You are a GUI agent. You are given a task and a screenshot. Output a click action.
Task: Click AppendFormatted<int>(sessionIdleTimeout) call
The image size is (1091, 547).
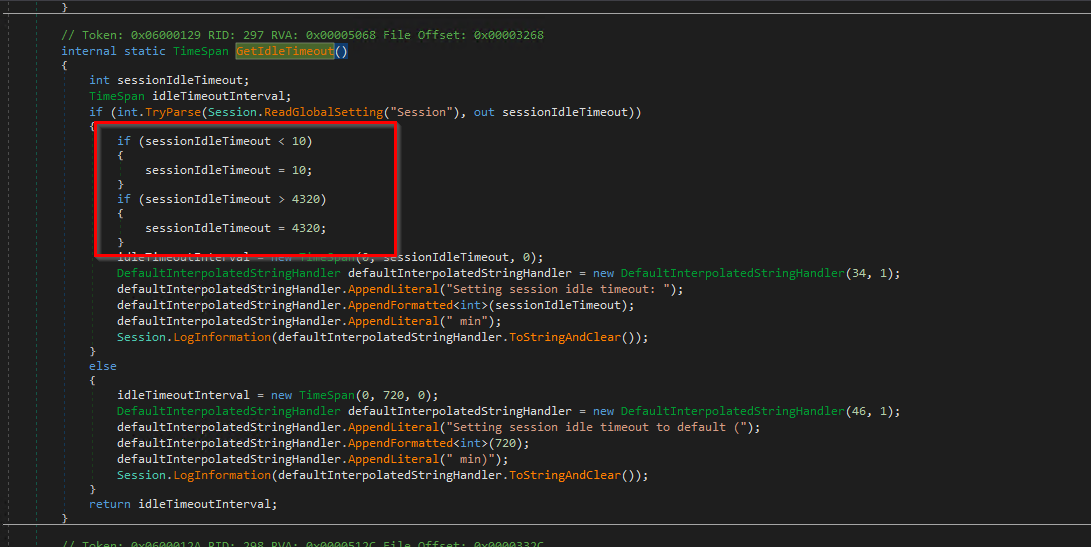491,305
